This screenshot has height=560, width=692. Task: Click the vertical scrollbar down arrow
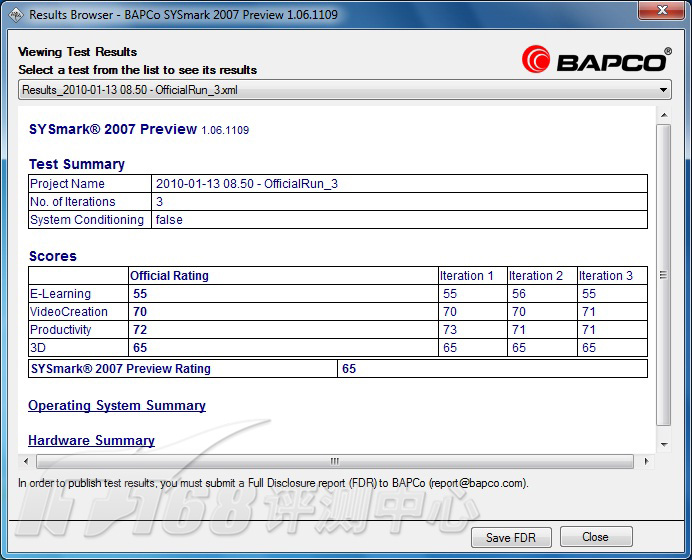click(x=664, y=445)
